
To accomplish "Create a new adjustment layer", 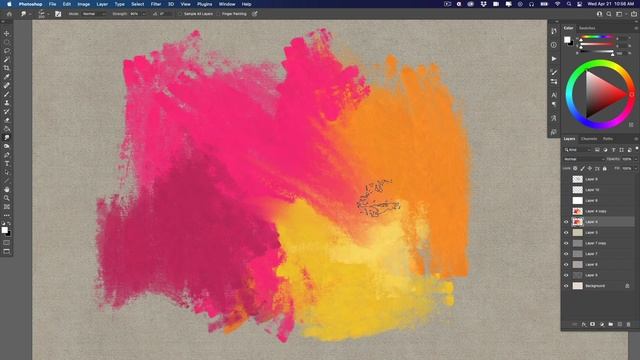I will tap(602, 324).
